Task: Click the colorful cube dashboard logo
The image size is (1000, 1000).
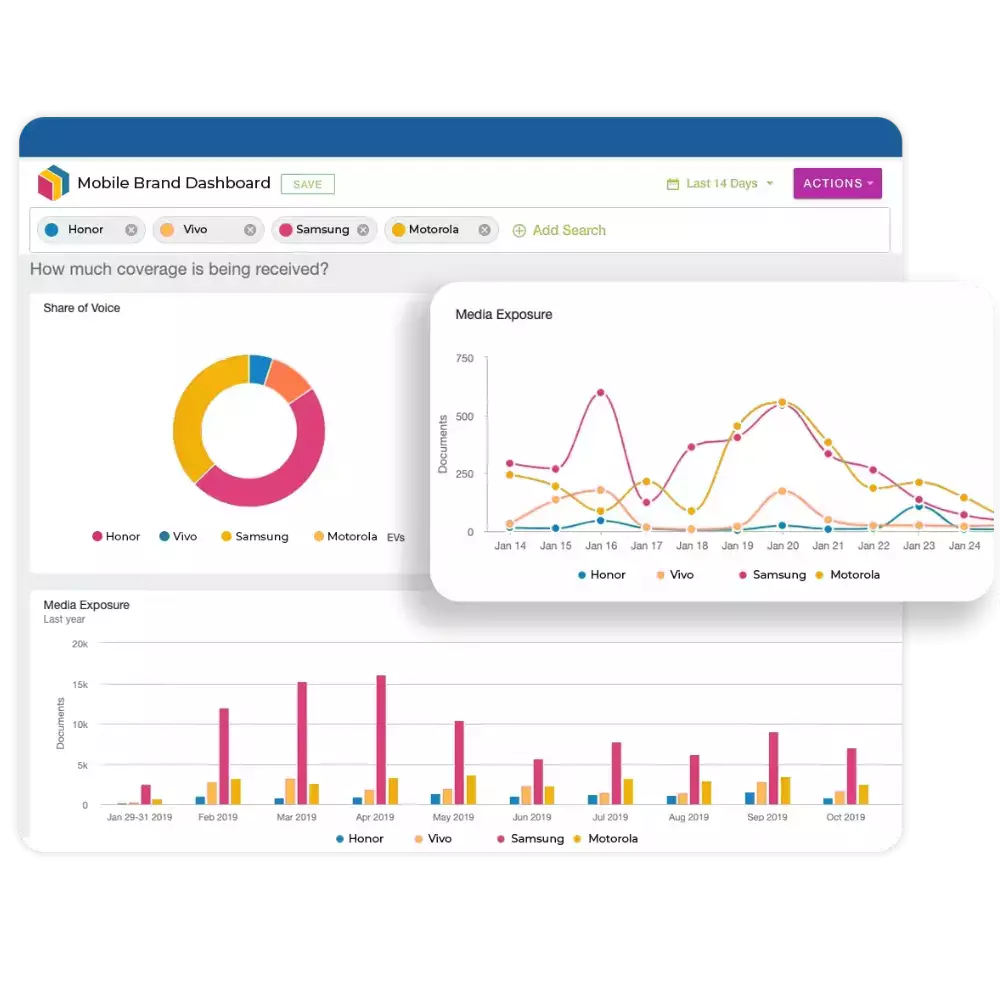Action: [x=53, y=182]
